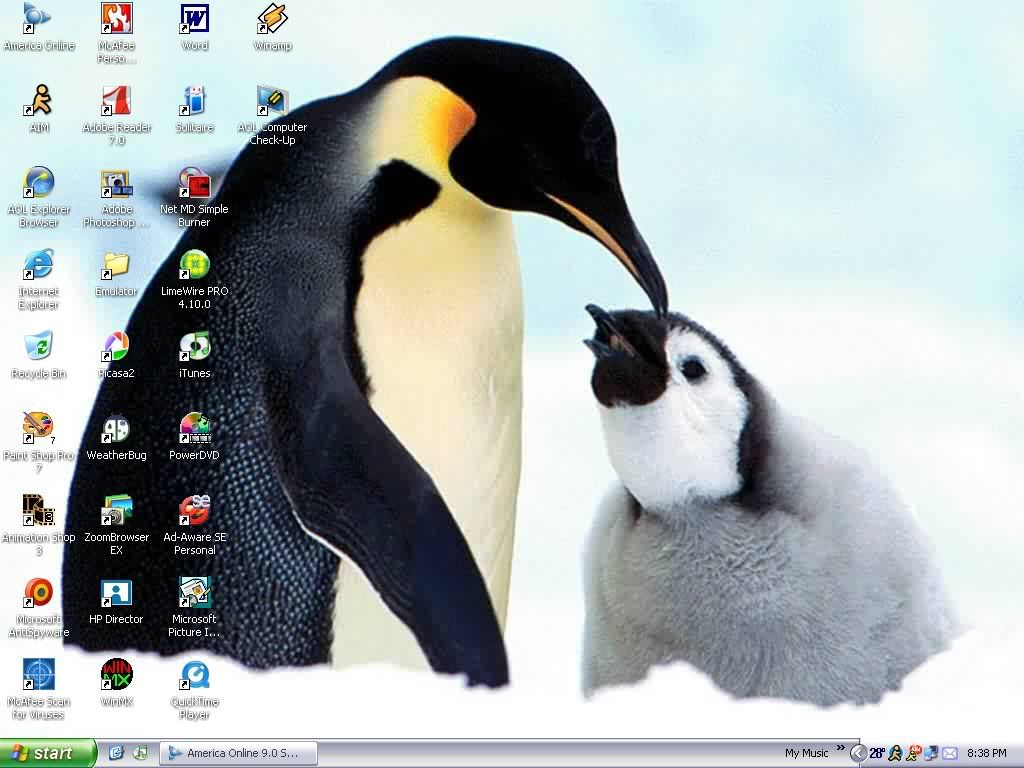Click the Start button

[48, 753]
